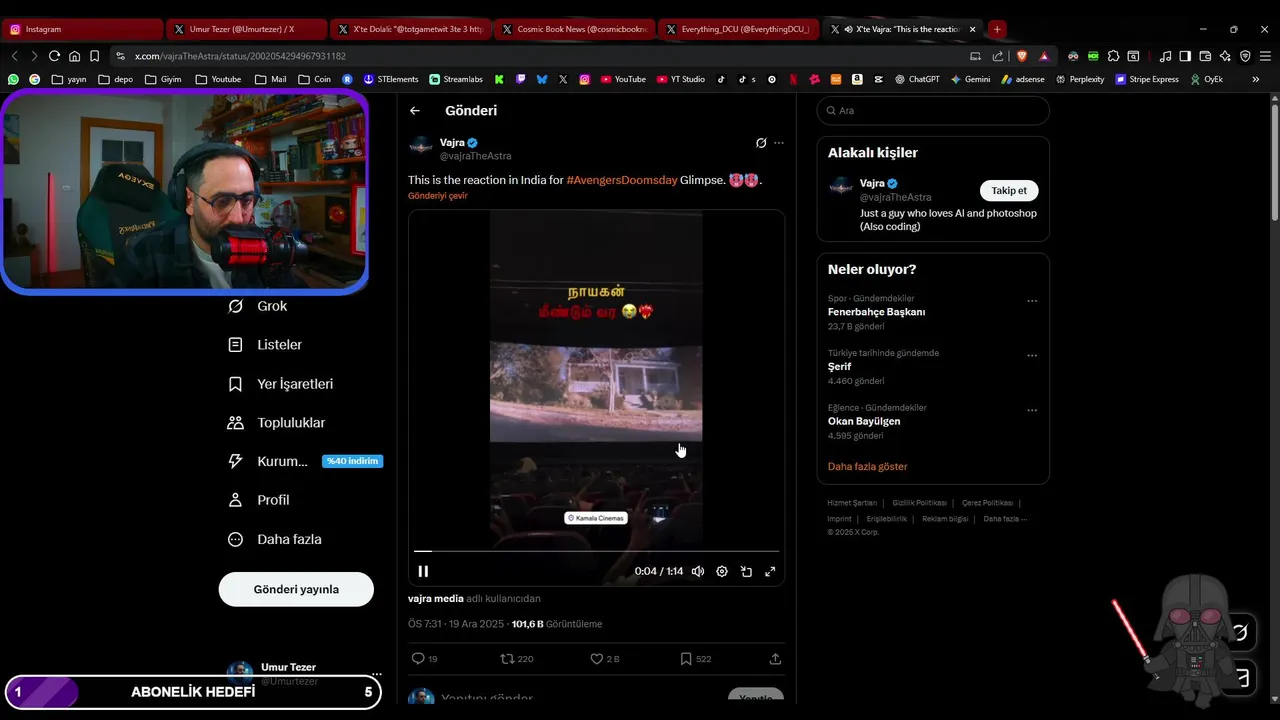Click the Brave Shields lion icon

click(1021, 56)
